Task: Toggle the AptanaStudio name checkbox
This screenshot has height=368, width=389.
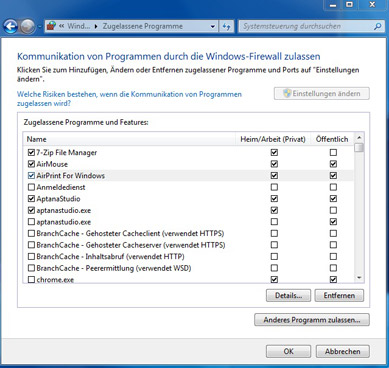Action: pos(31,199)
